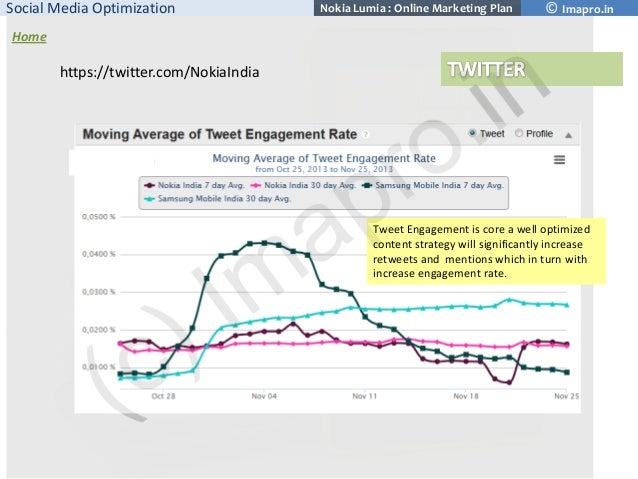Click the yellow Tweet Engagement note box

(486, 251)
